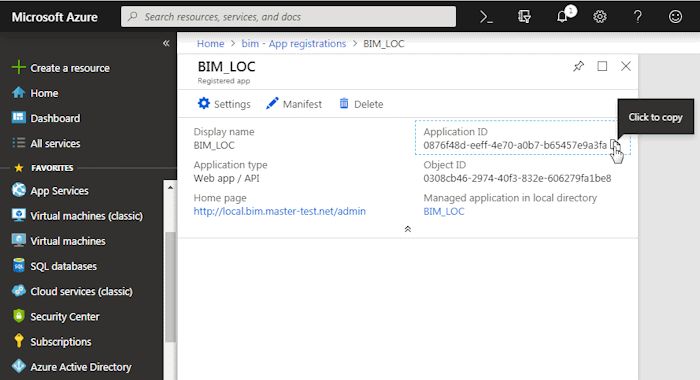The image size is (700, 380).
Task: Click the Subscriptions key icon
Action: tap(19, 341)
